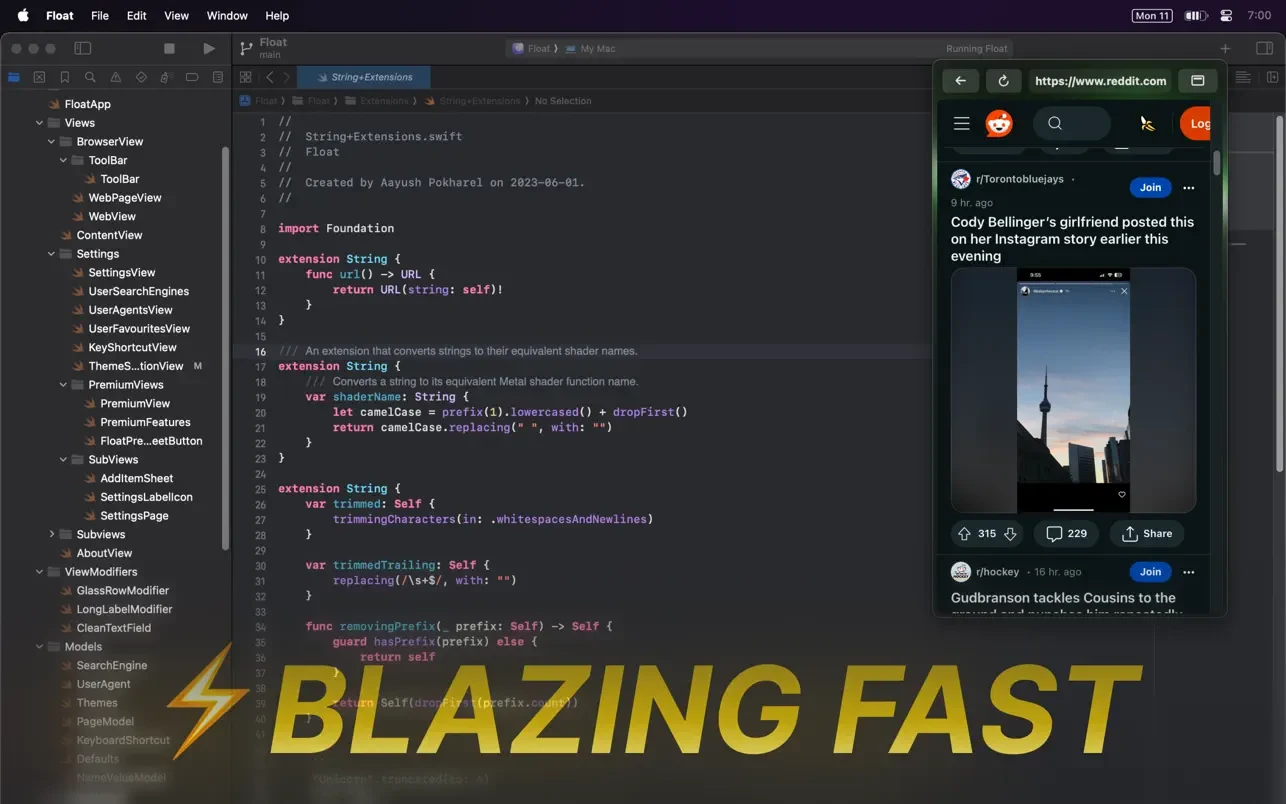Collapse the ViewModifiers group
Viewport: 1286px width, 804px height.
(40, 572)
